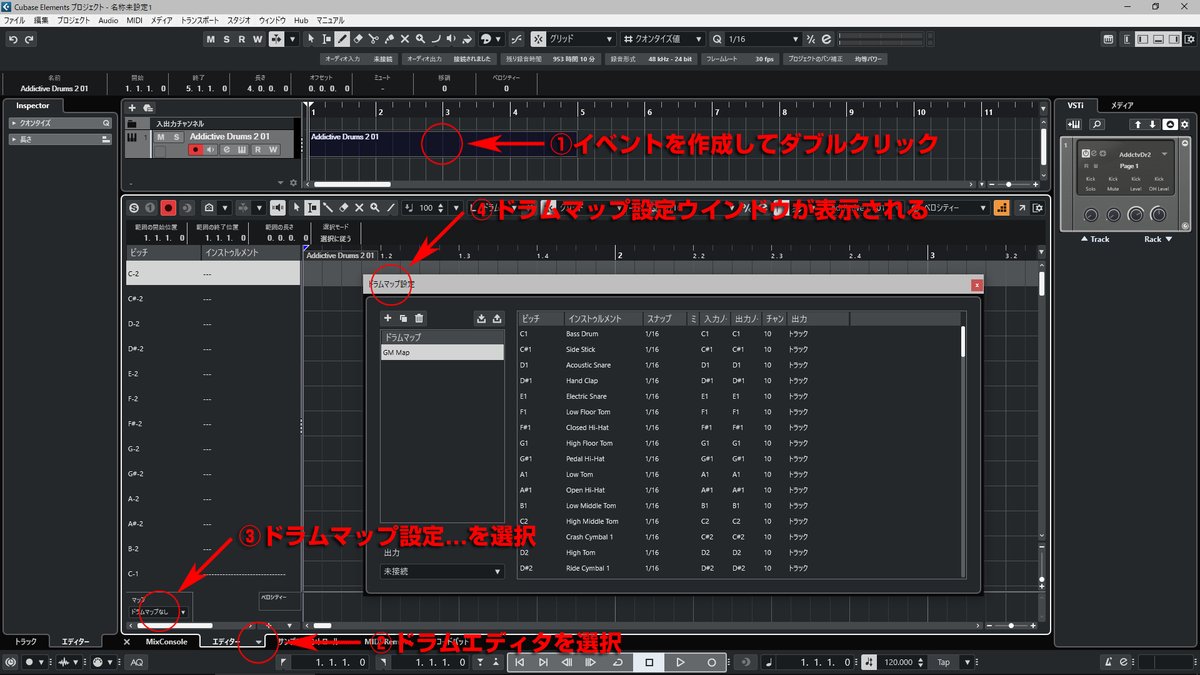Image resolution: width=1200 pixels, height=675 pixels.
Task: Select the Erase tool in drum editor toolbar
Action: pyautogui.click(x=343, y=208)
